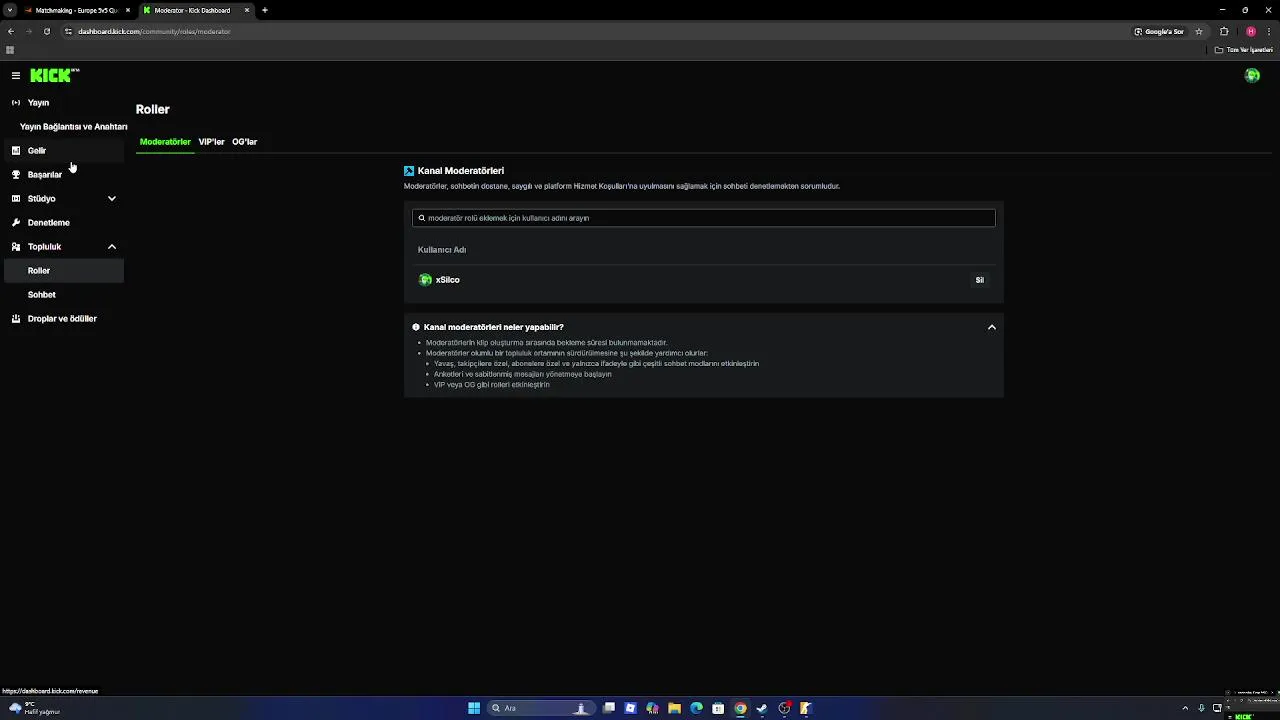Close the Moderator - Kick Dashboard tab
The height and width of the screenshot is (720, 1280).
click(x=247, y=10)
